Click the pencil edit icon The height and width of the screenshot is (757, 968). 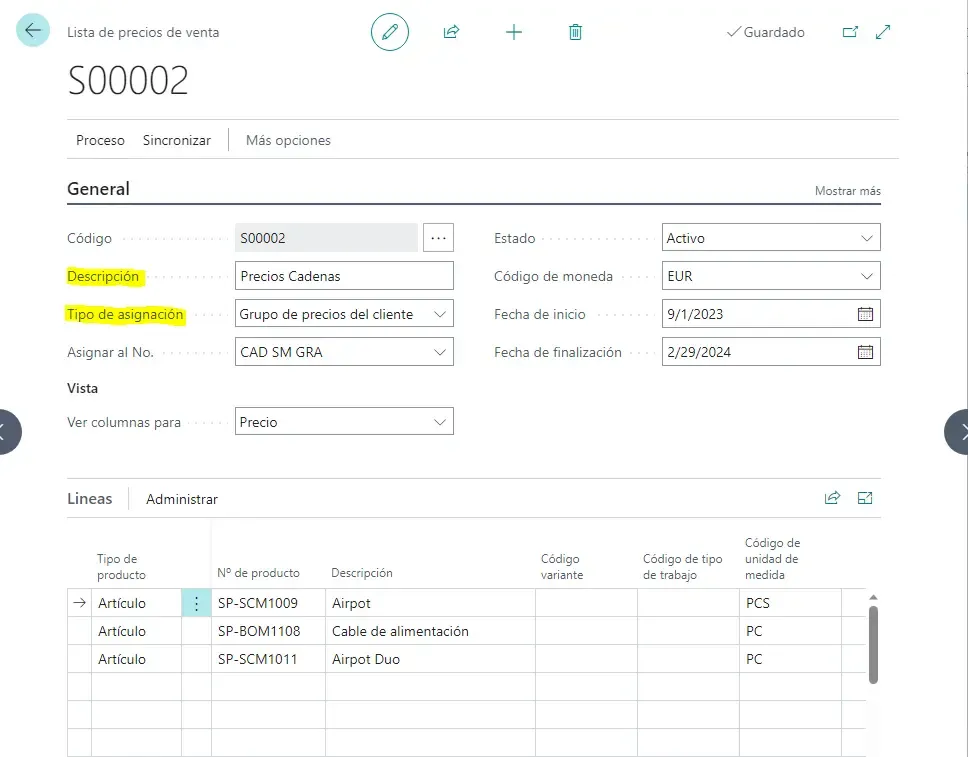tap(390, 32)
